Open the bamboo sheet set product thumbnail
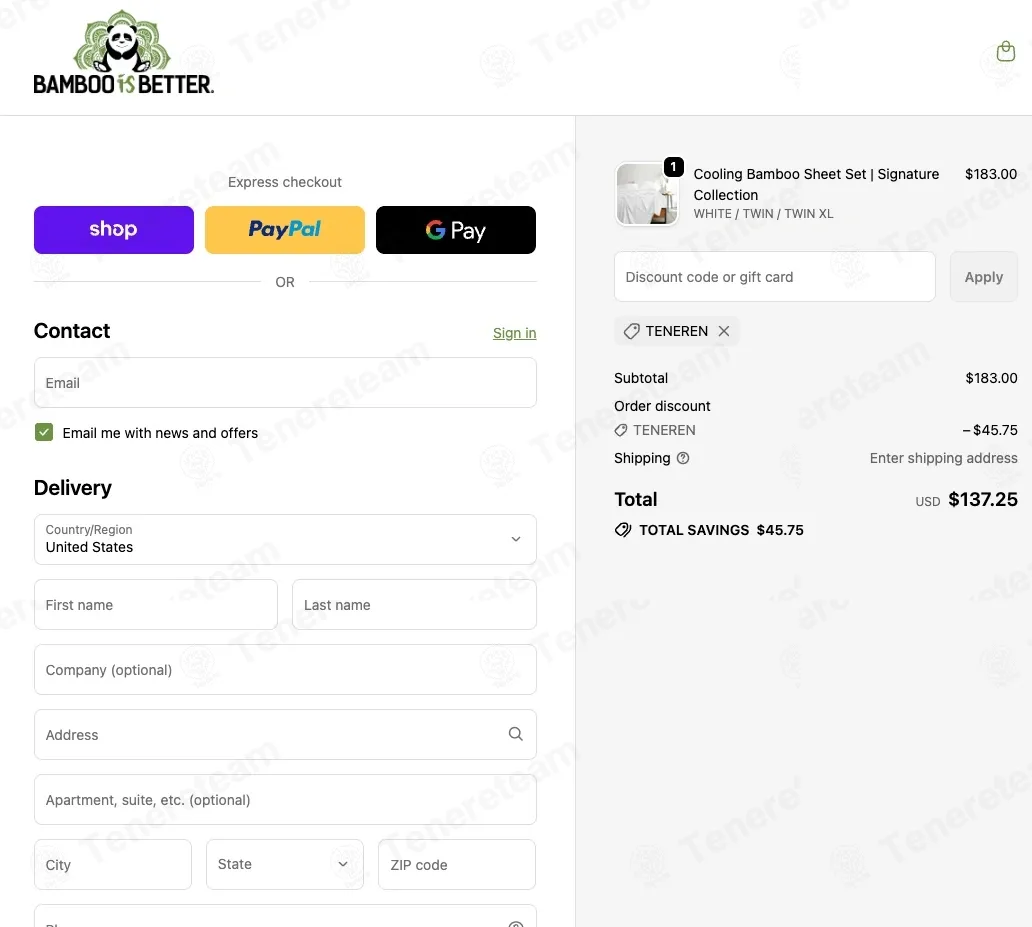 click(x=647, y=194)
